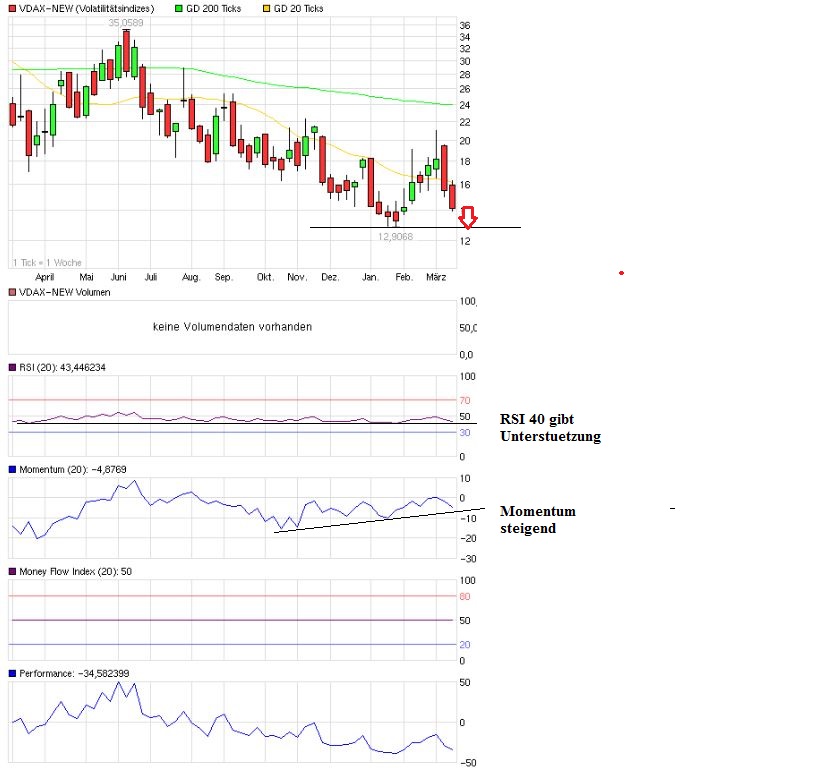
Task: Click the 'keine Volumendaten vorhanden' message
Action: tap(232, 327)
